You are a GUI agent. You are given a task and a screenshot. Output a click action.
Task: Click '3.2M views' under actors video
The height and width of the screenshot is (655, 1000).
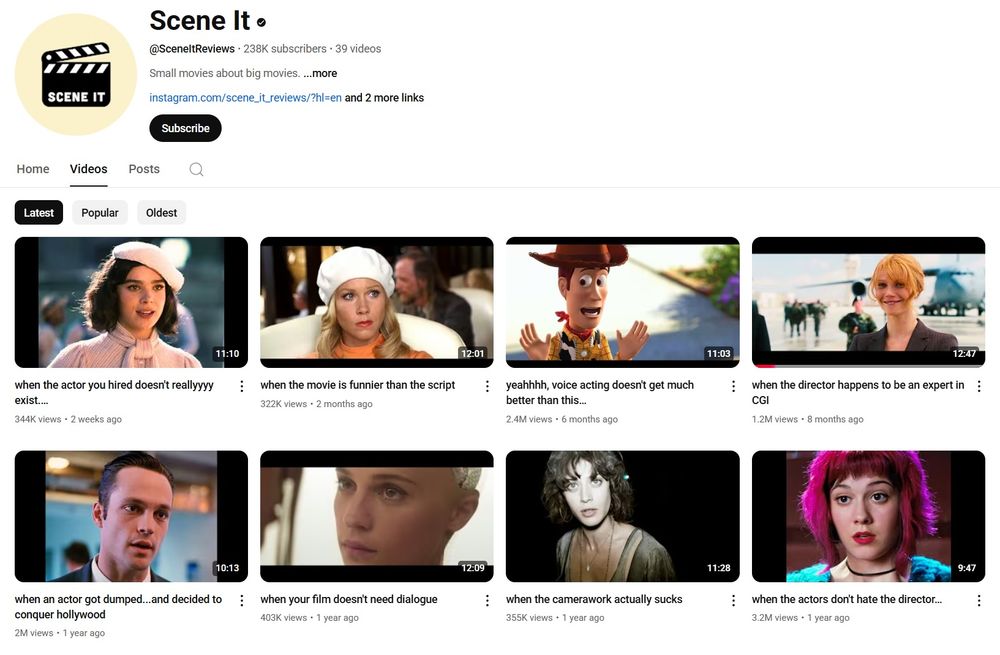click(x=775, y=618)
